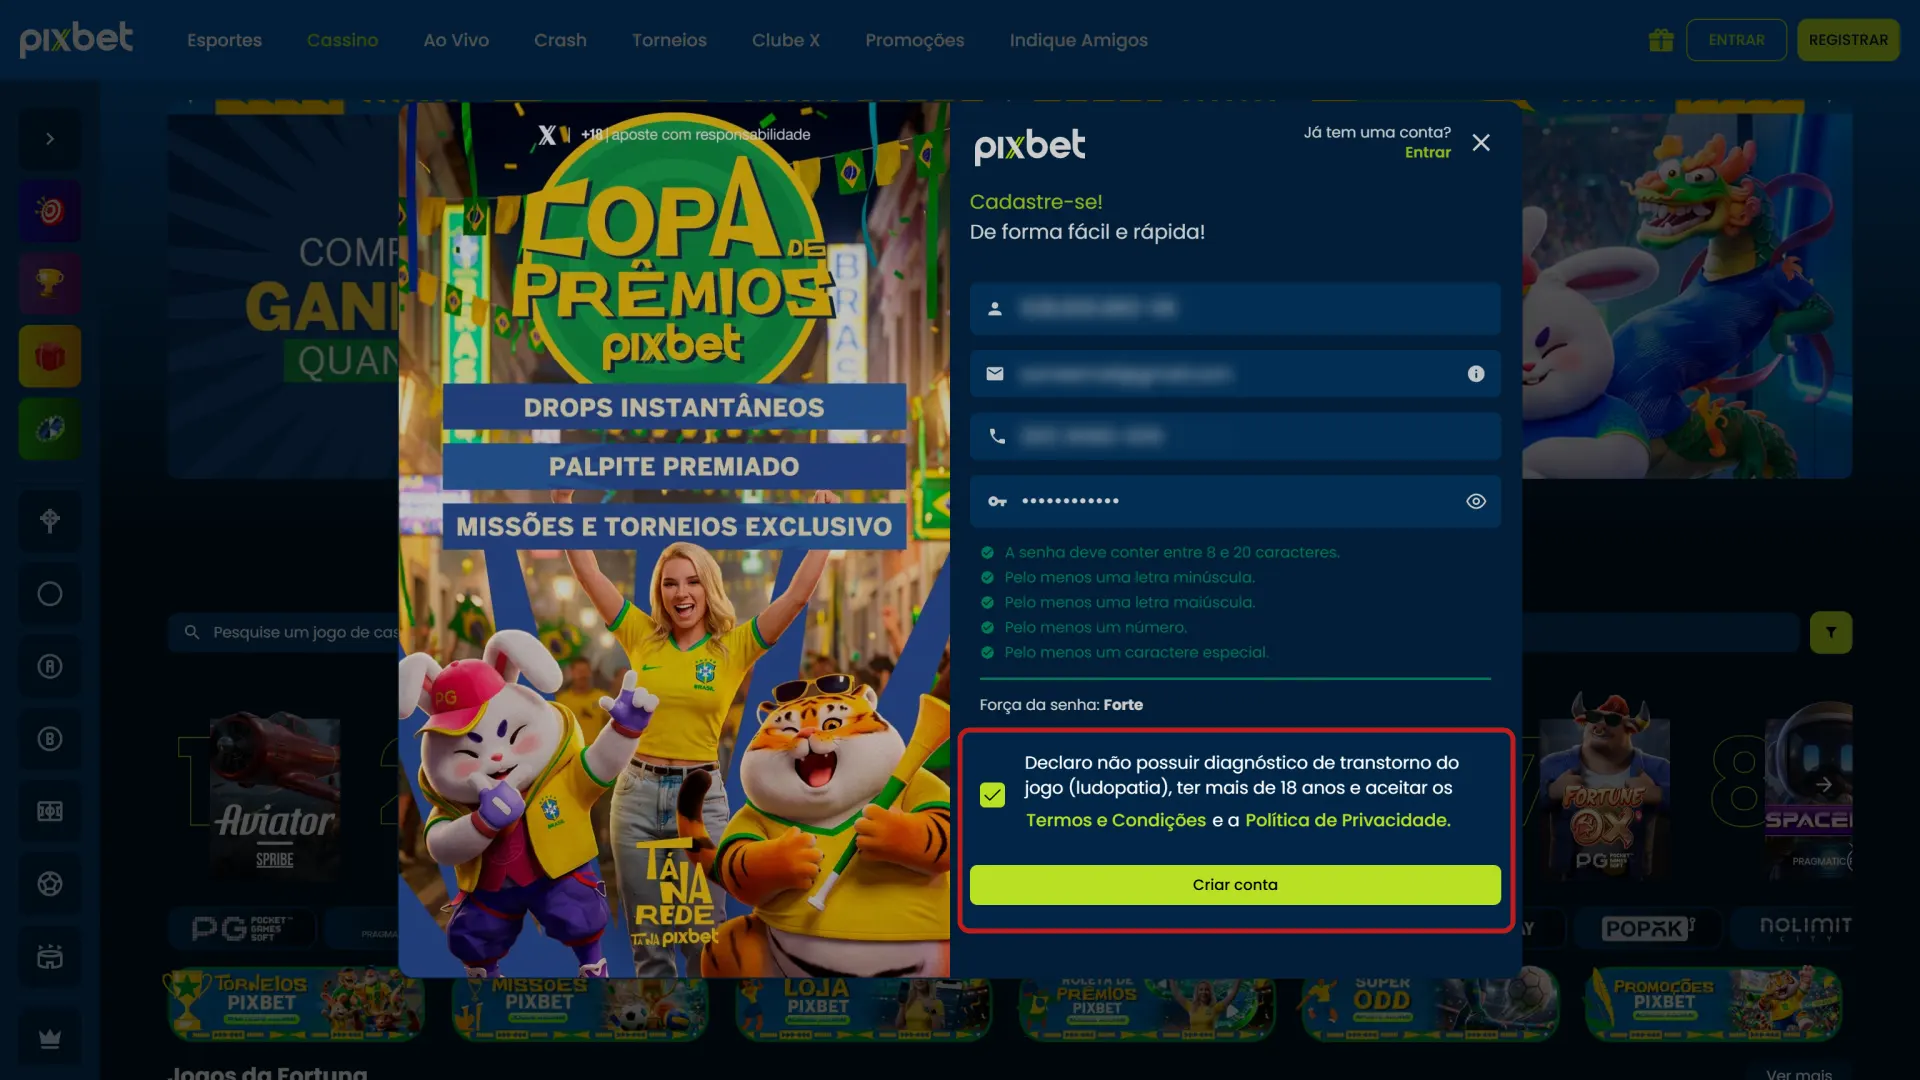
Task: Select the POPOK provider
Action: [x=1648, y=929]
